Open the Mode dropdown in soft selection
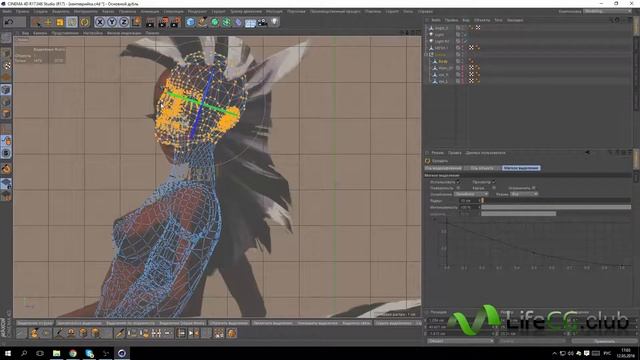 pos(524,194)
